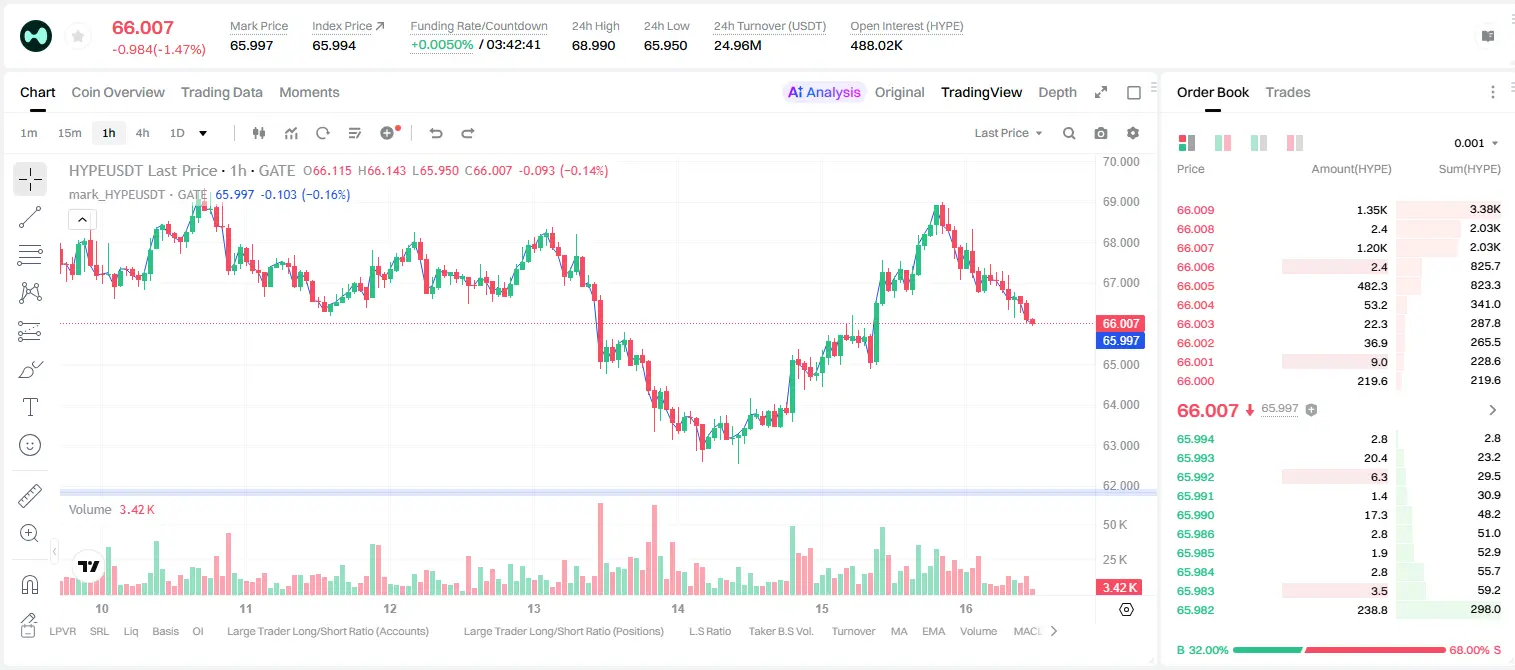Toggle the chart layout square checkbox

click(x=1134, y=92)
